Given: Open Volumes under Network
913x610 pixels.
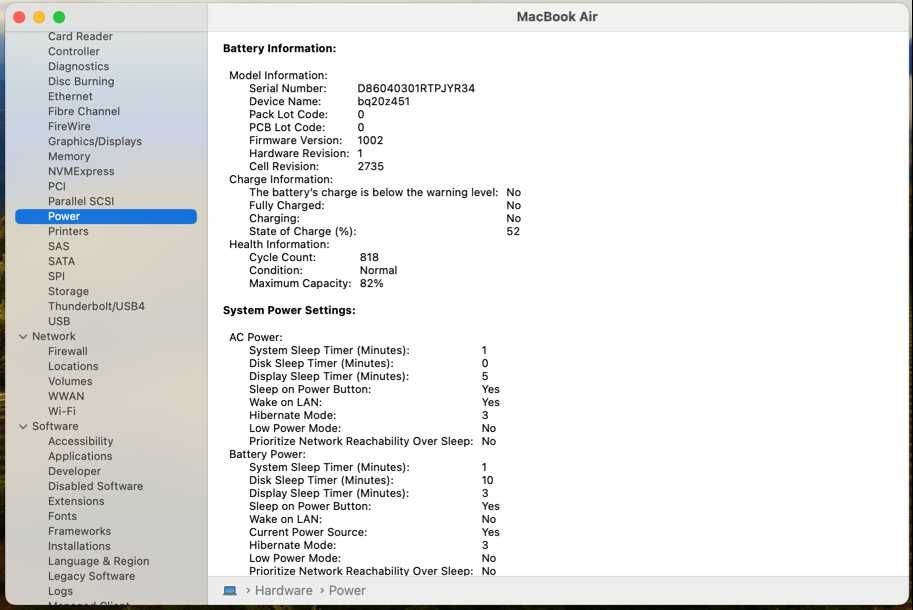Looking at the screenshot, I should tap(70, 381).
